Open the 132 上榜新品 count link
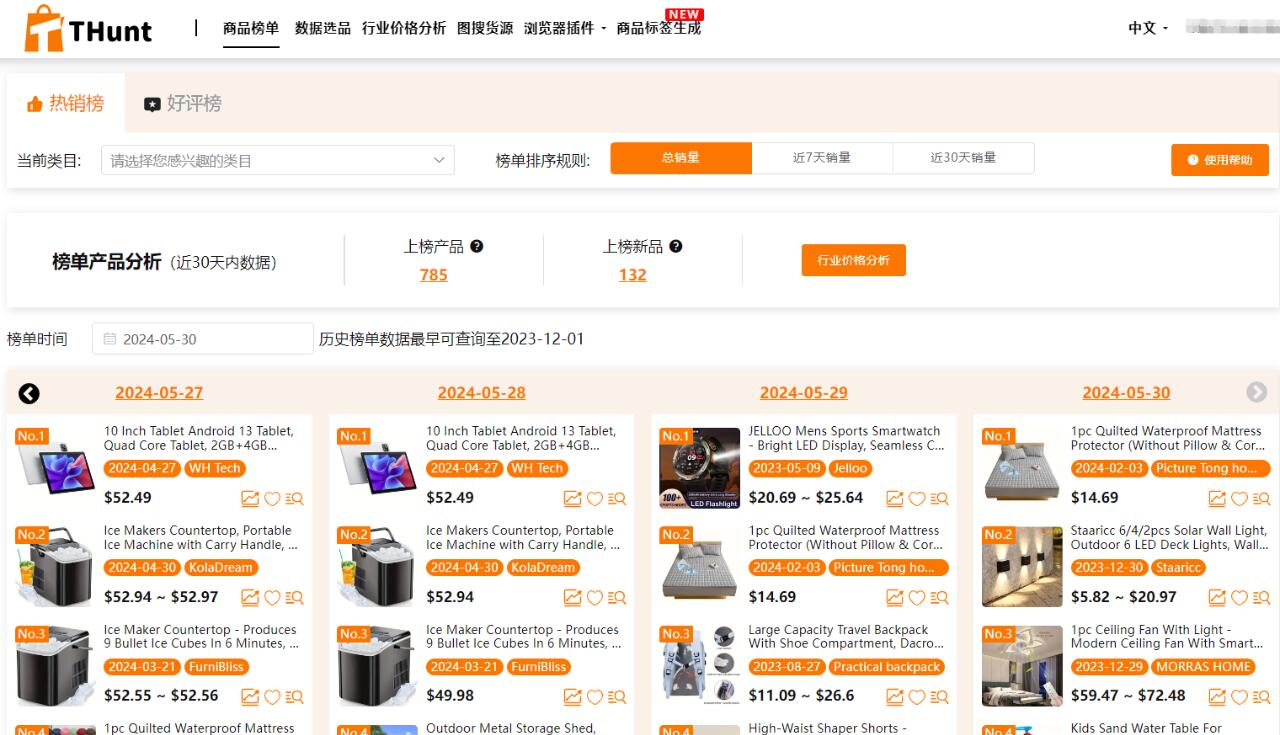The image size is (1280, 735). click(633, 275)
